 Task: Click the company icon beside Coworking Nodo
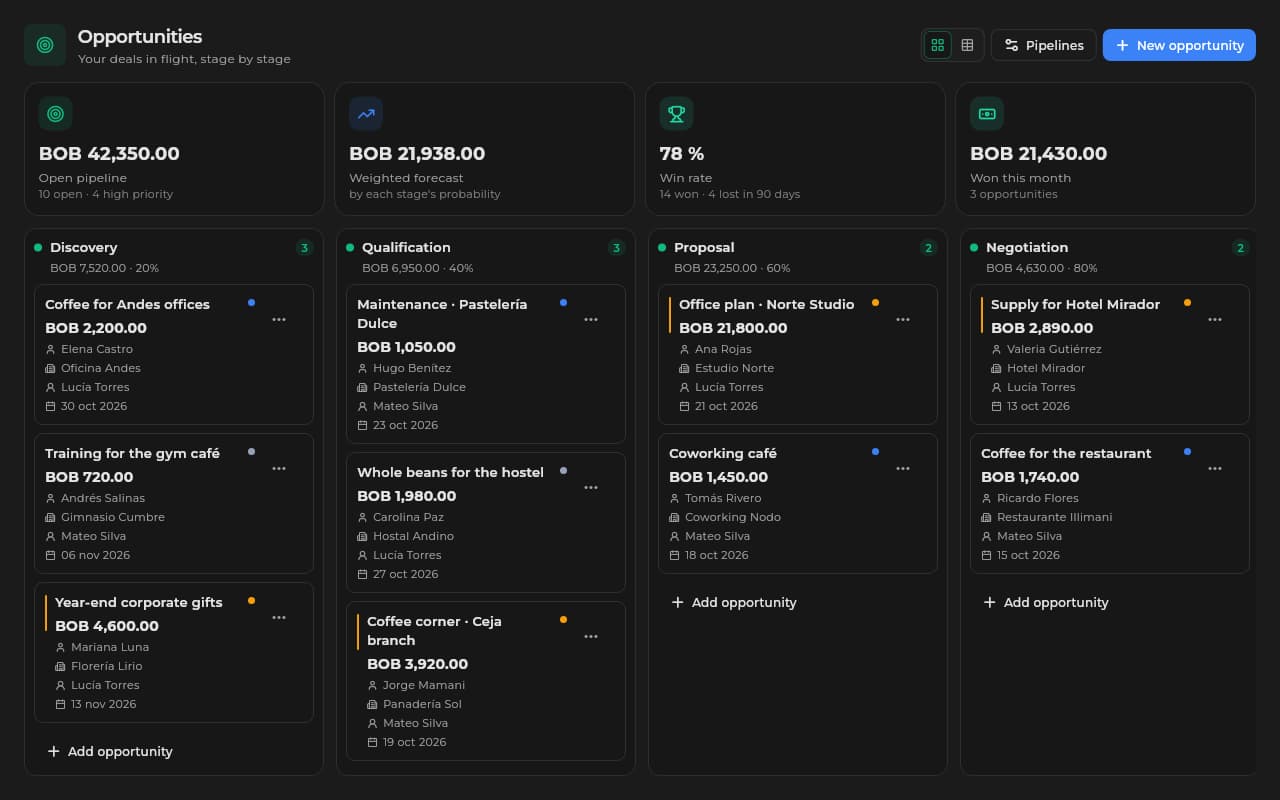[x=674, y=517]
